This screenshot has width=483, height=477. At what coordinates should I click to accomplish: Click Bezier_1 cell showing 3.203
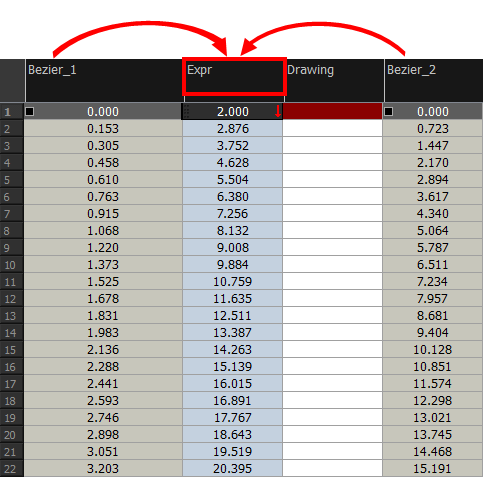(103, 469)
